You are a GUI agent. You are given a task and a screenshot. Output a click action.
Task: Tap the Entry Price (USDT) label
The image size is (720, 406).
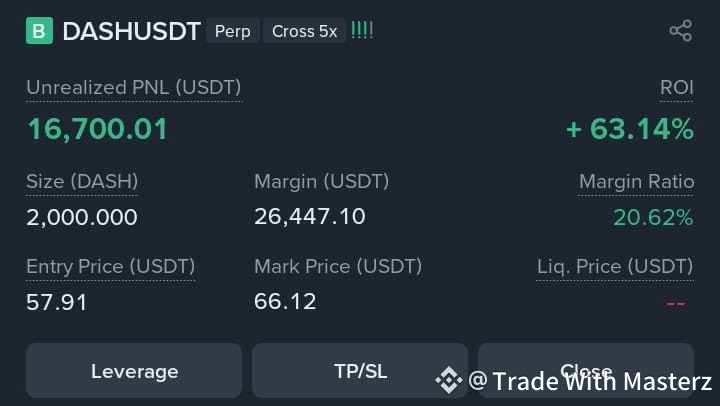[111, 266]
